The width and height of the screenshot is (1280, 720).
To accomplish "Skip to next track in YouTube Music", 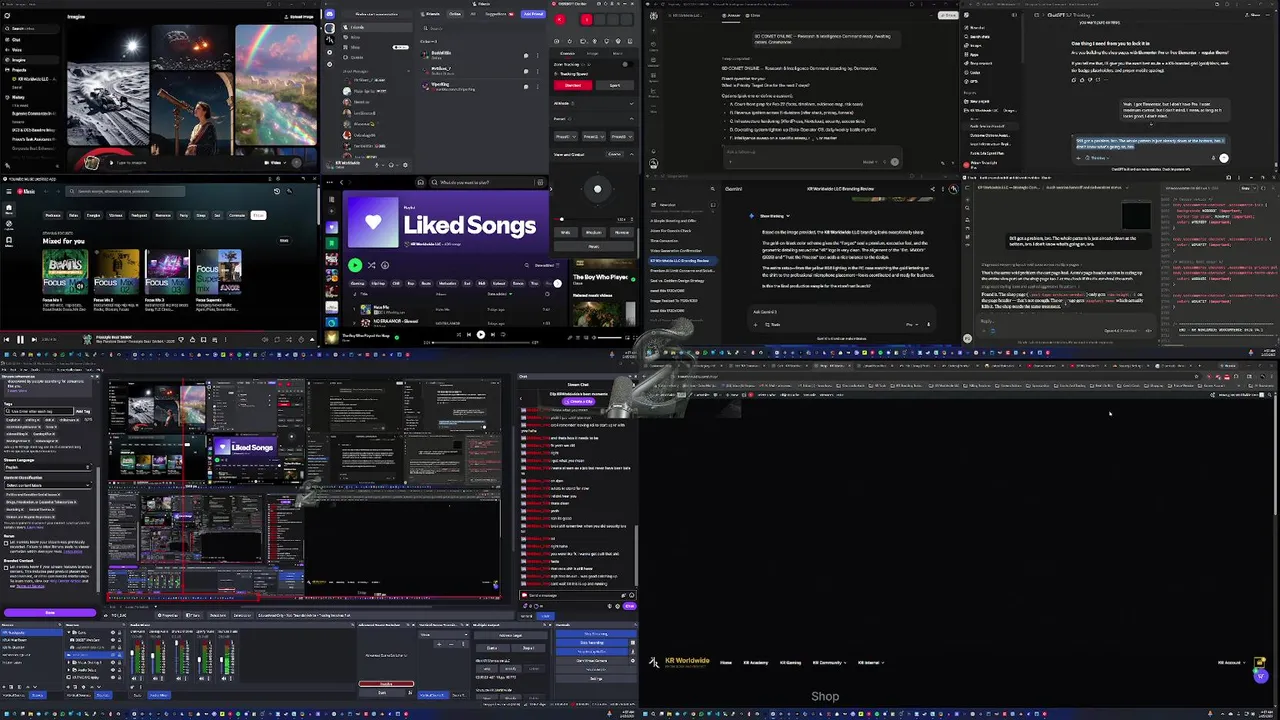I will [x=34, y=339].
